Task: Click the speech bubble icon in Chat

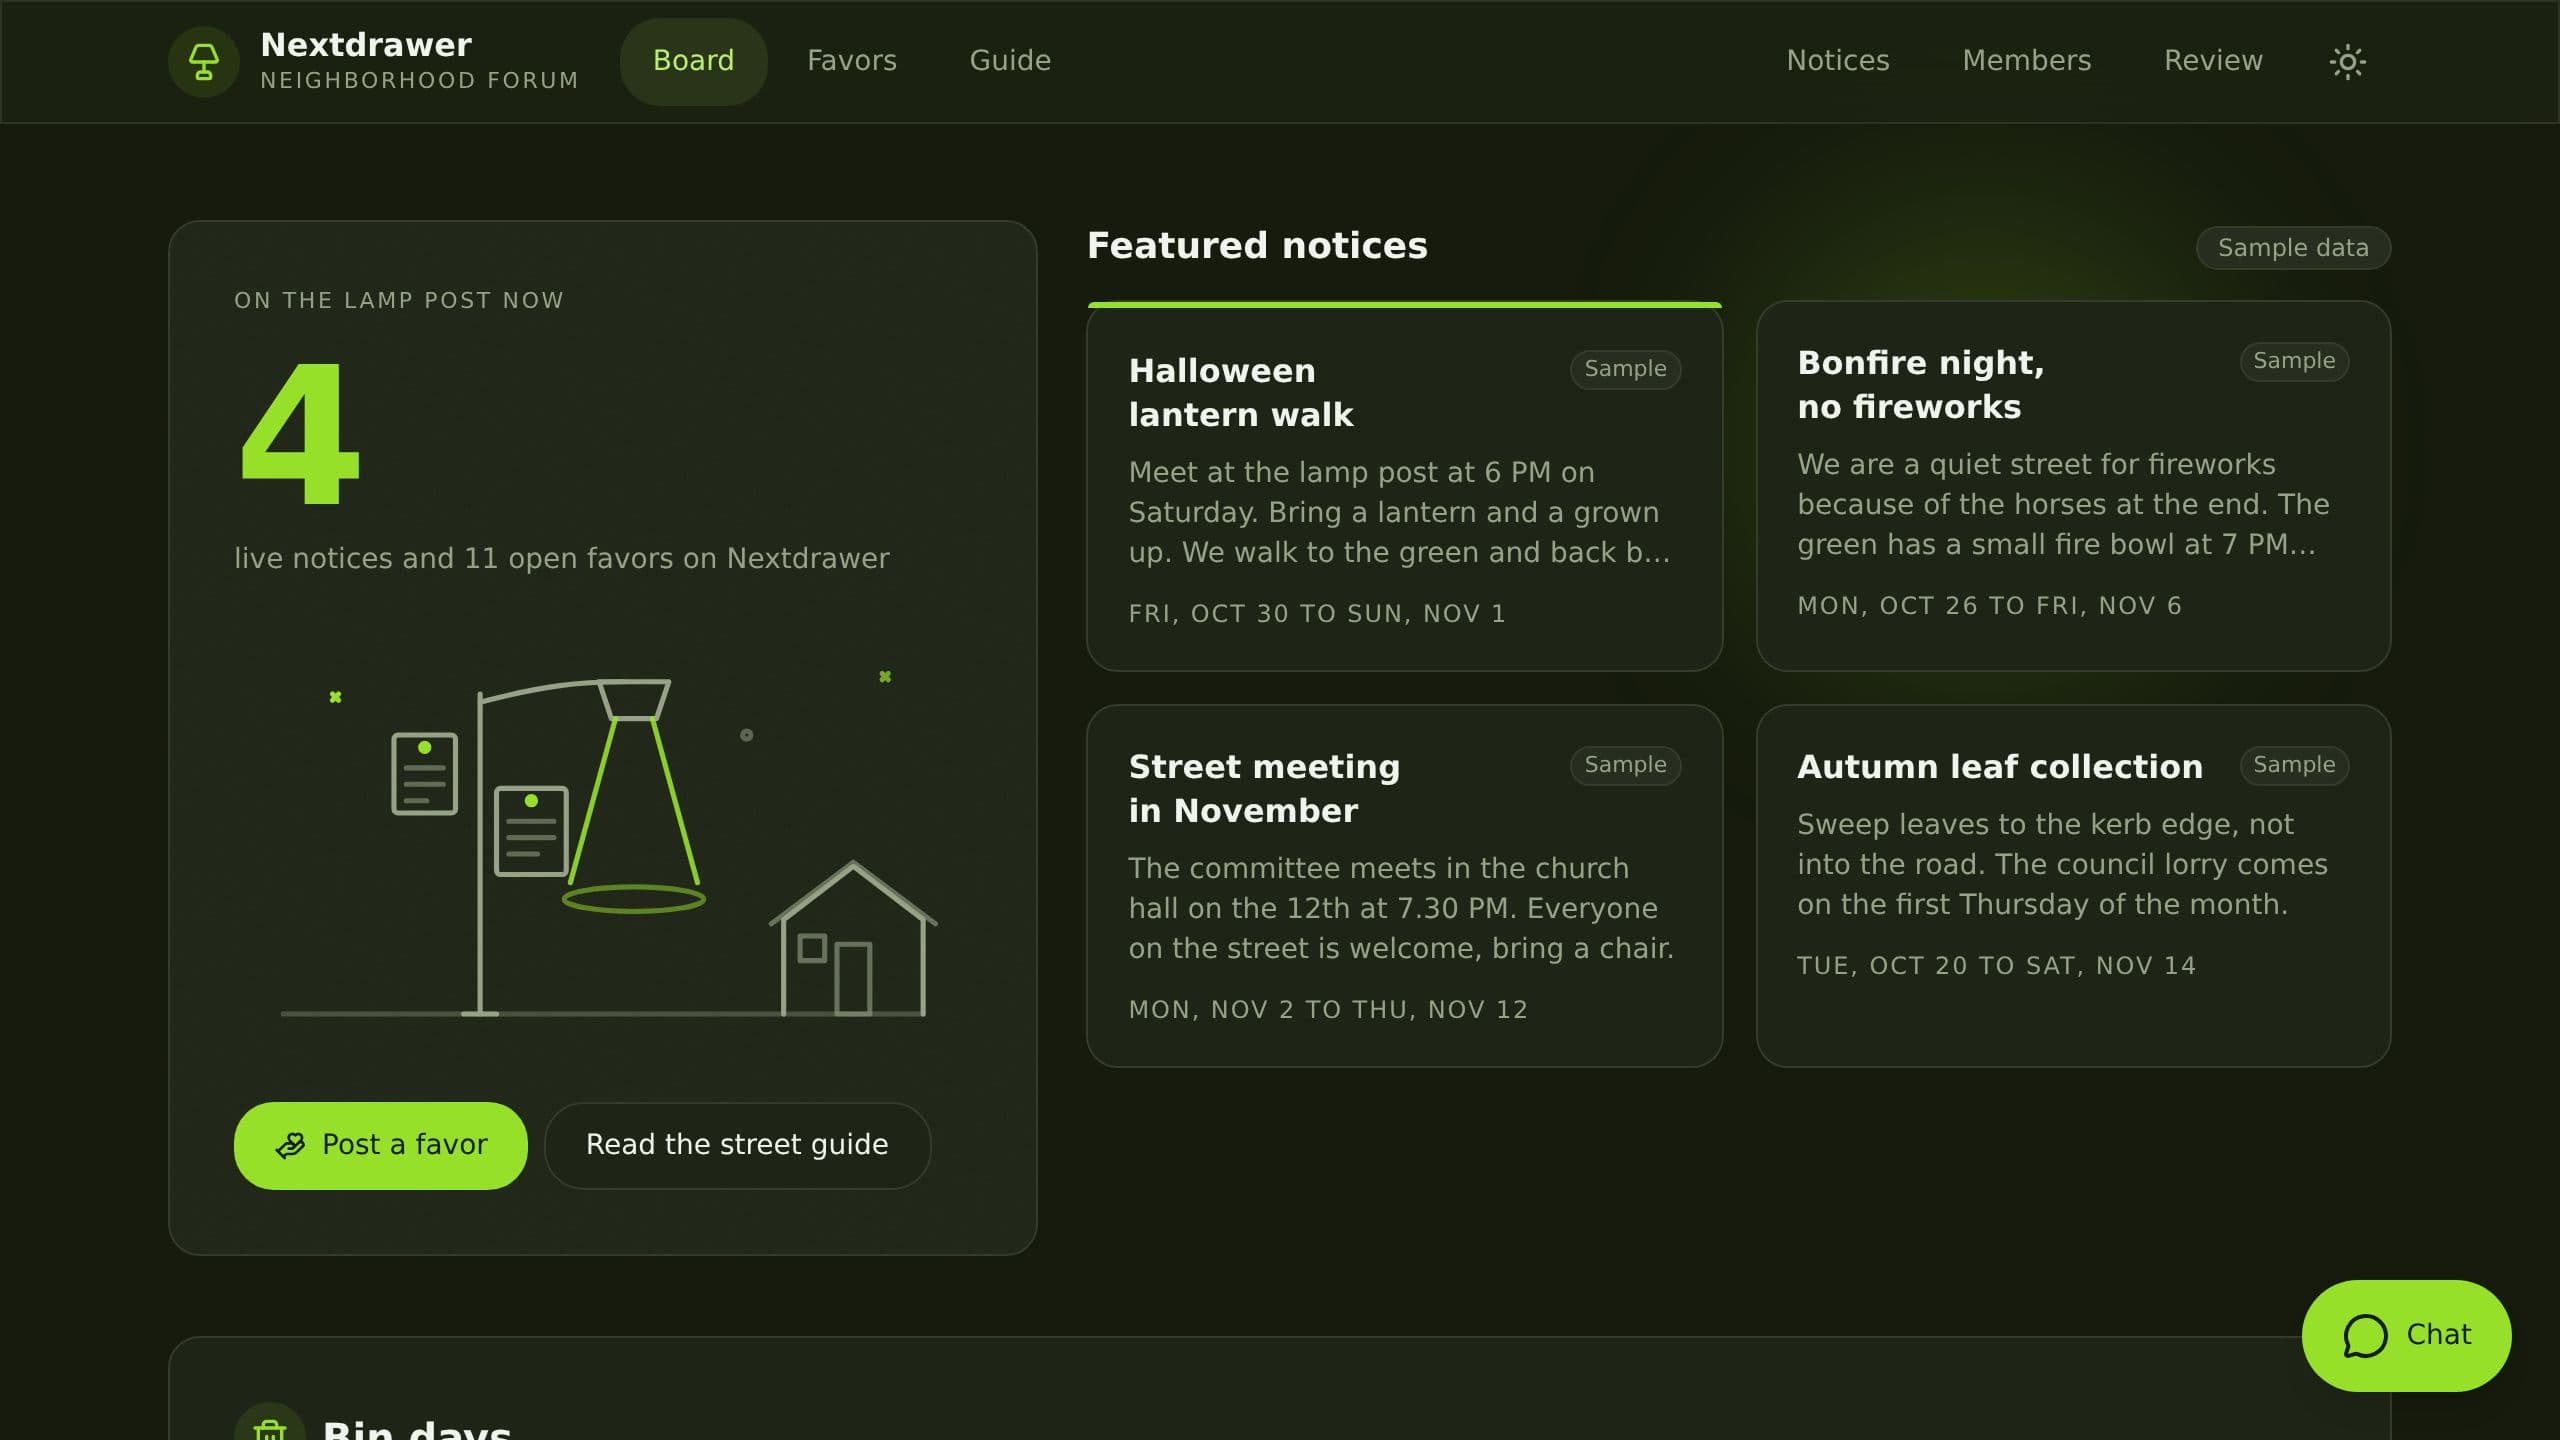Action: pyautogui.click(x=2365, y=1336)
